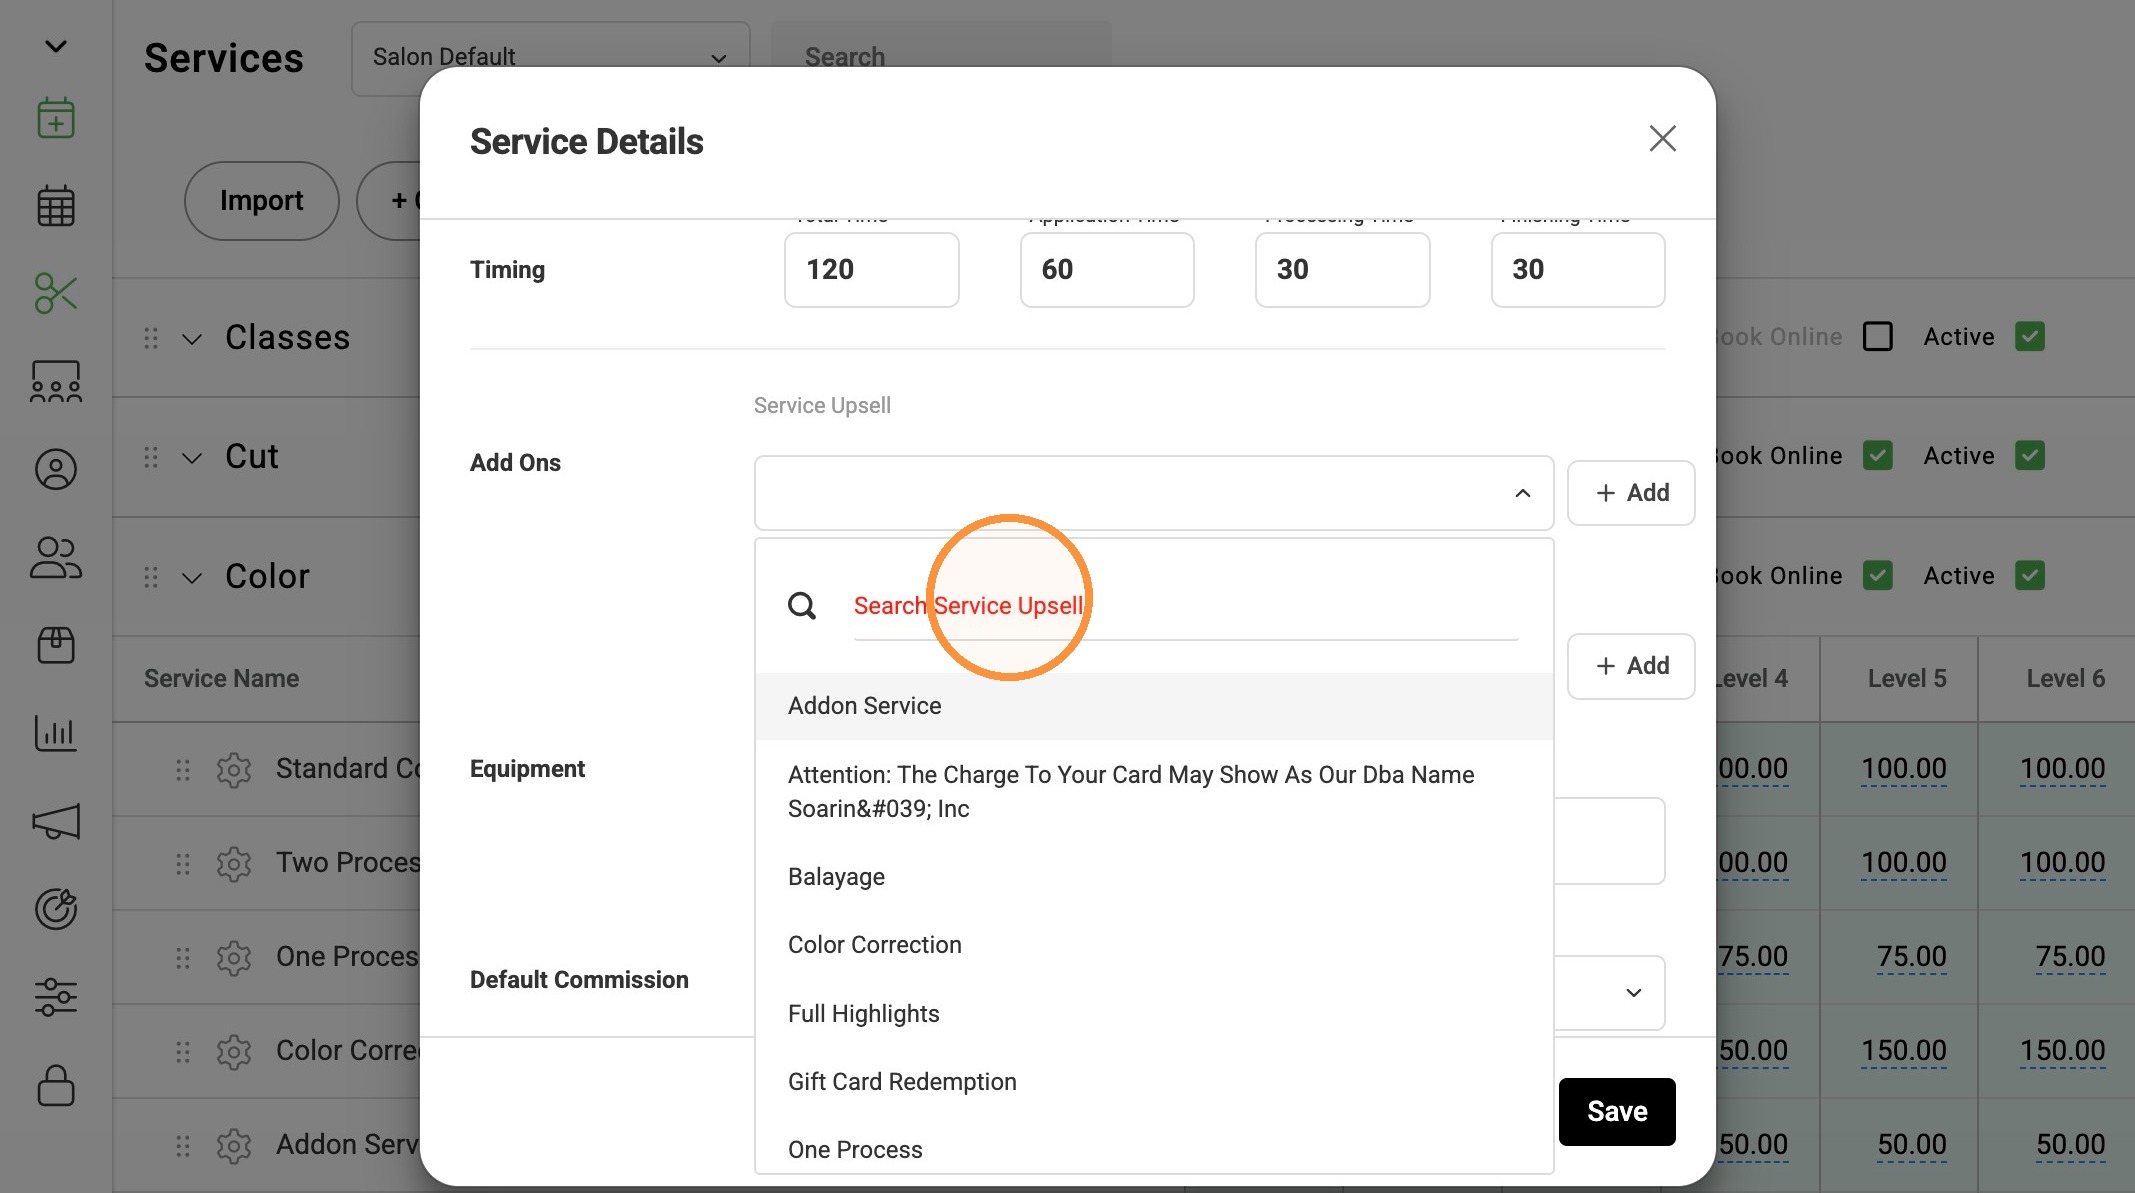Image resolution: width=2135 pixels, height=1193 pixels.
Task: Click the Search Service Upsell field
Action: coord(1186,606)
